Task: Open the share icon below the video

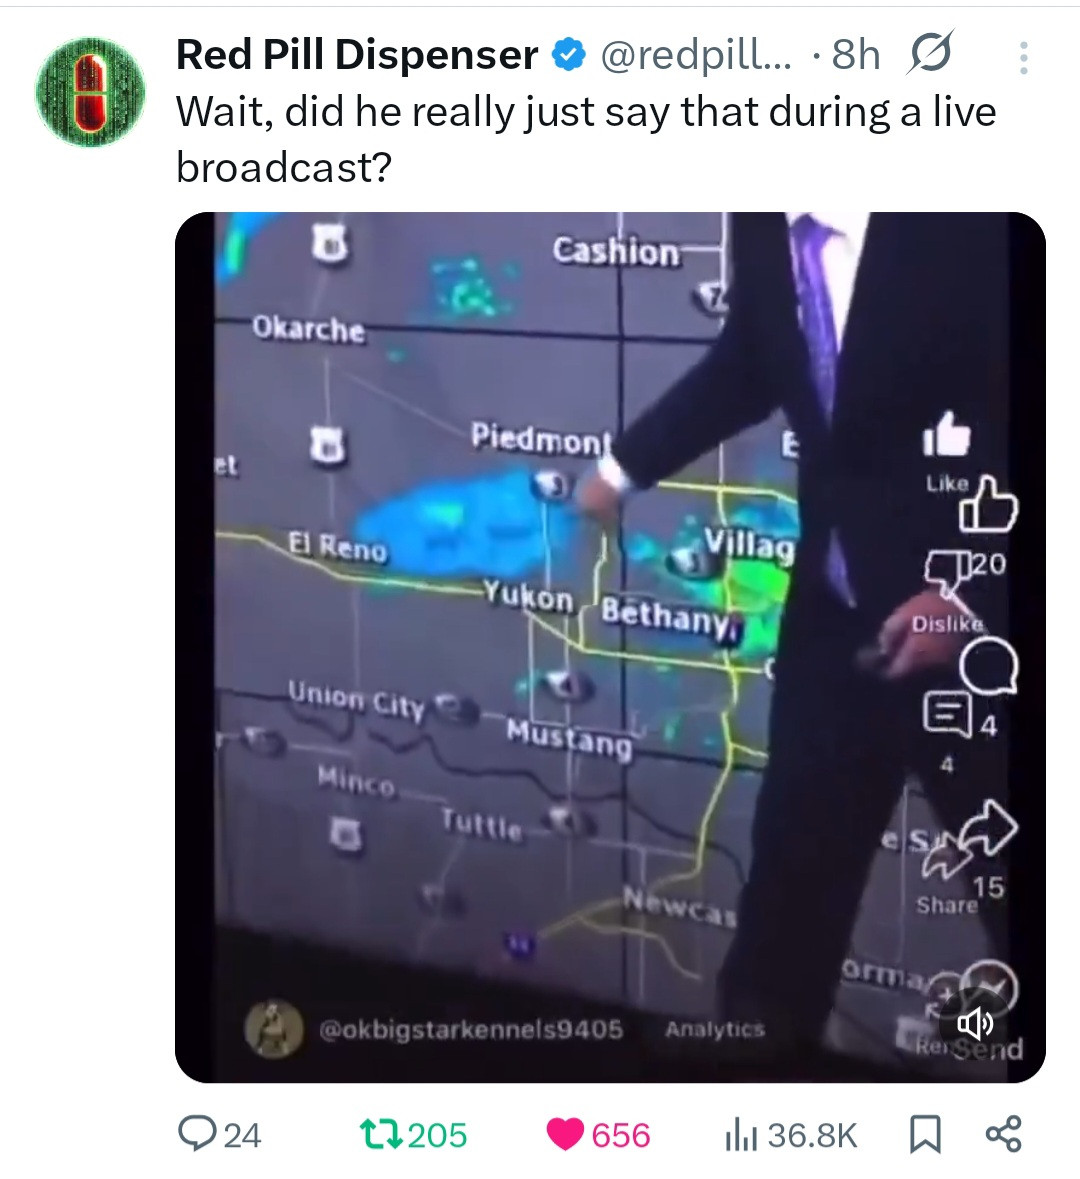Action: (x=1003, y=1134)
